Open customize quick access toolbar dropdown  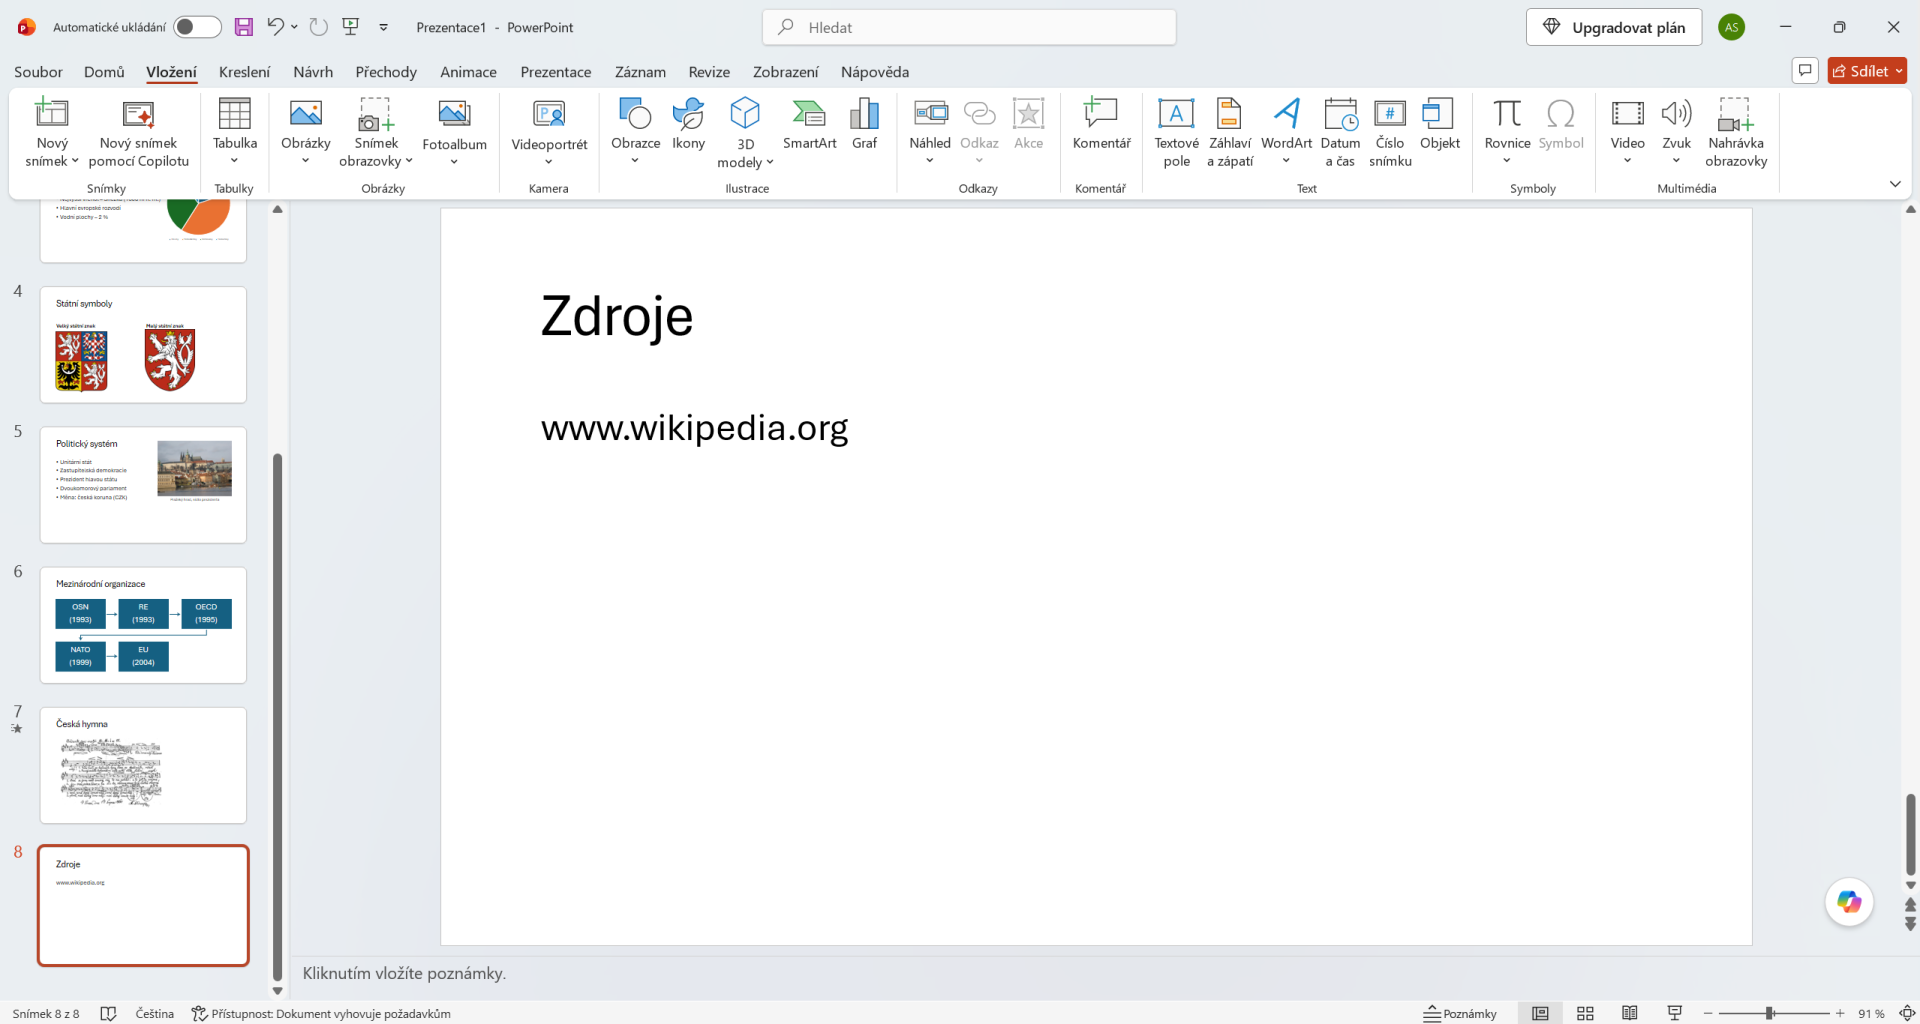point(384,27)
